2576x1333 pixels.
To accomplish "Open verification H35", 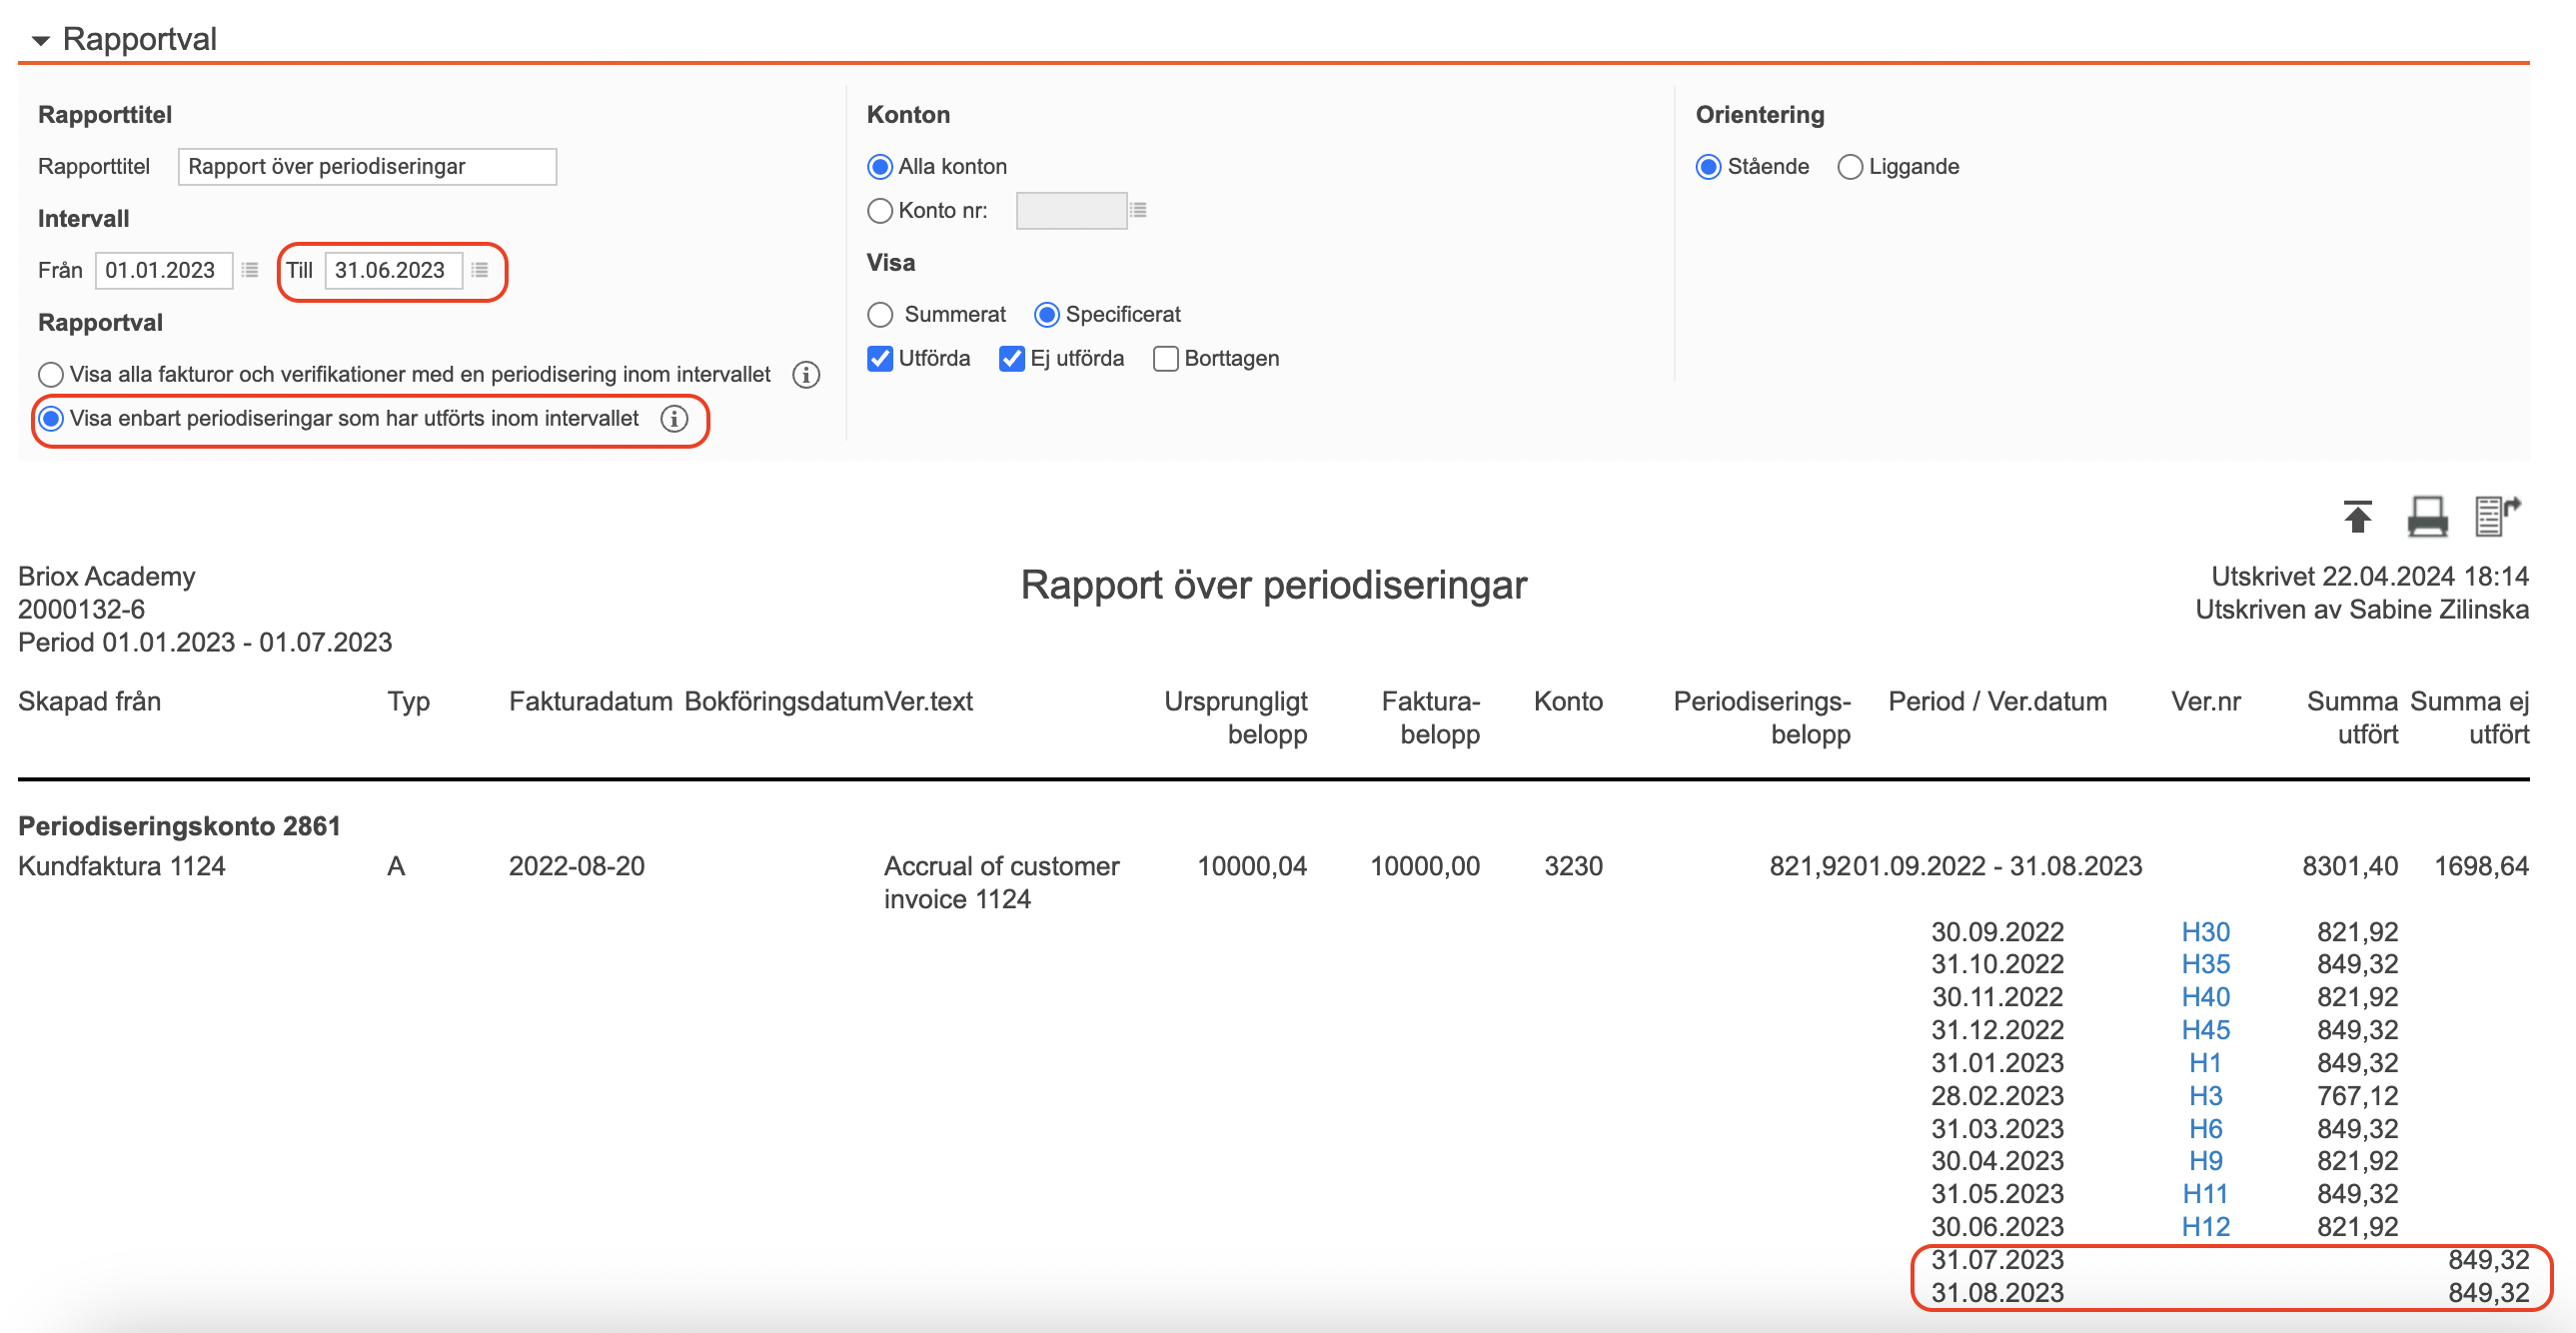I will click(x=2206, y=964).
